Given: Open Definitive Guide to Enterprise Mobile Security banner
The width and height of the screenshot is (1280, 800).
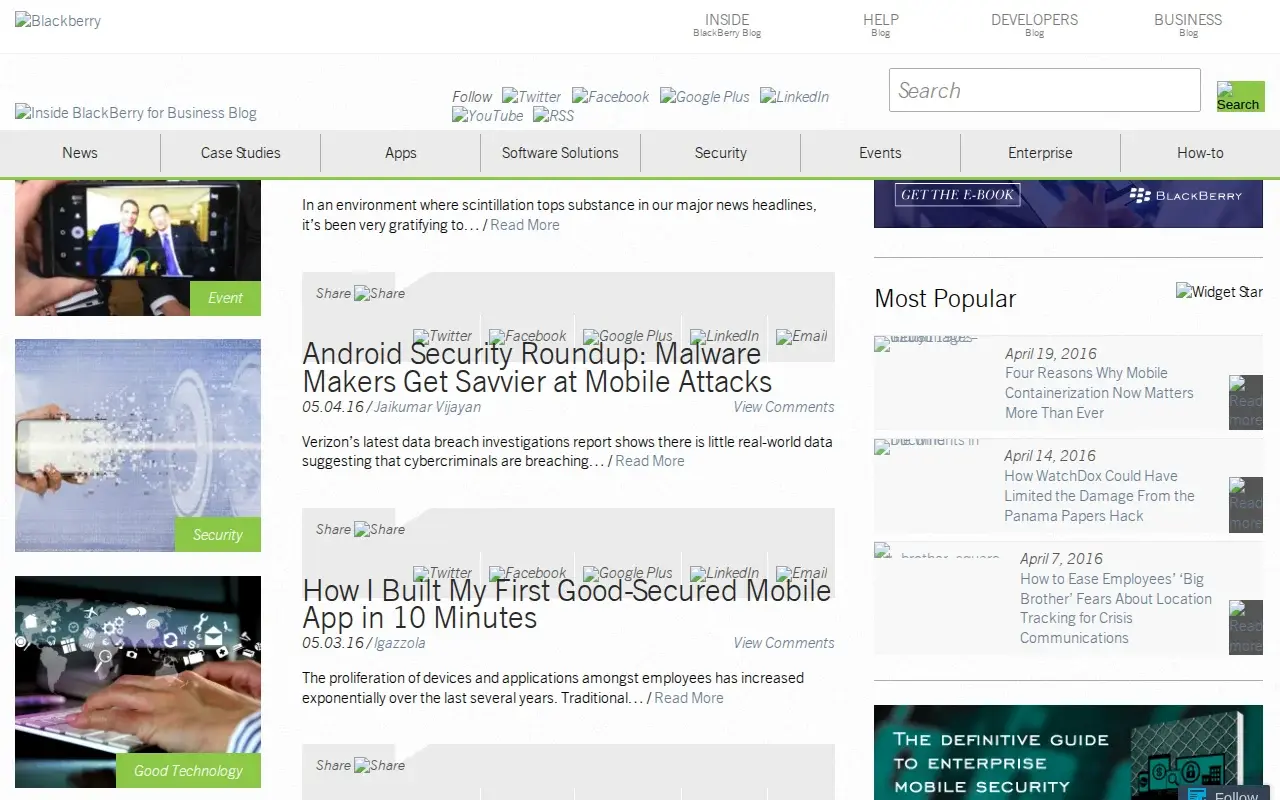Looking at the screenshot, I should pos(1068,752).
